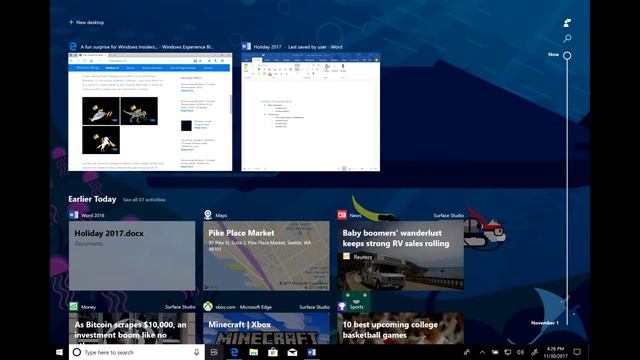640x360 pixels.
Task: Expand the hidden system tray icons chevron
Action: (x=482, y=352)
